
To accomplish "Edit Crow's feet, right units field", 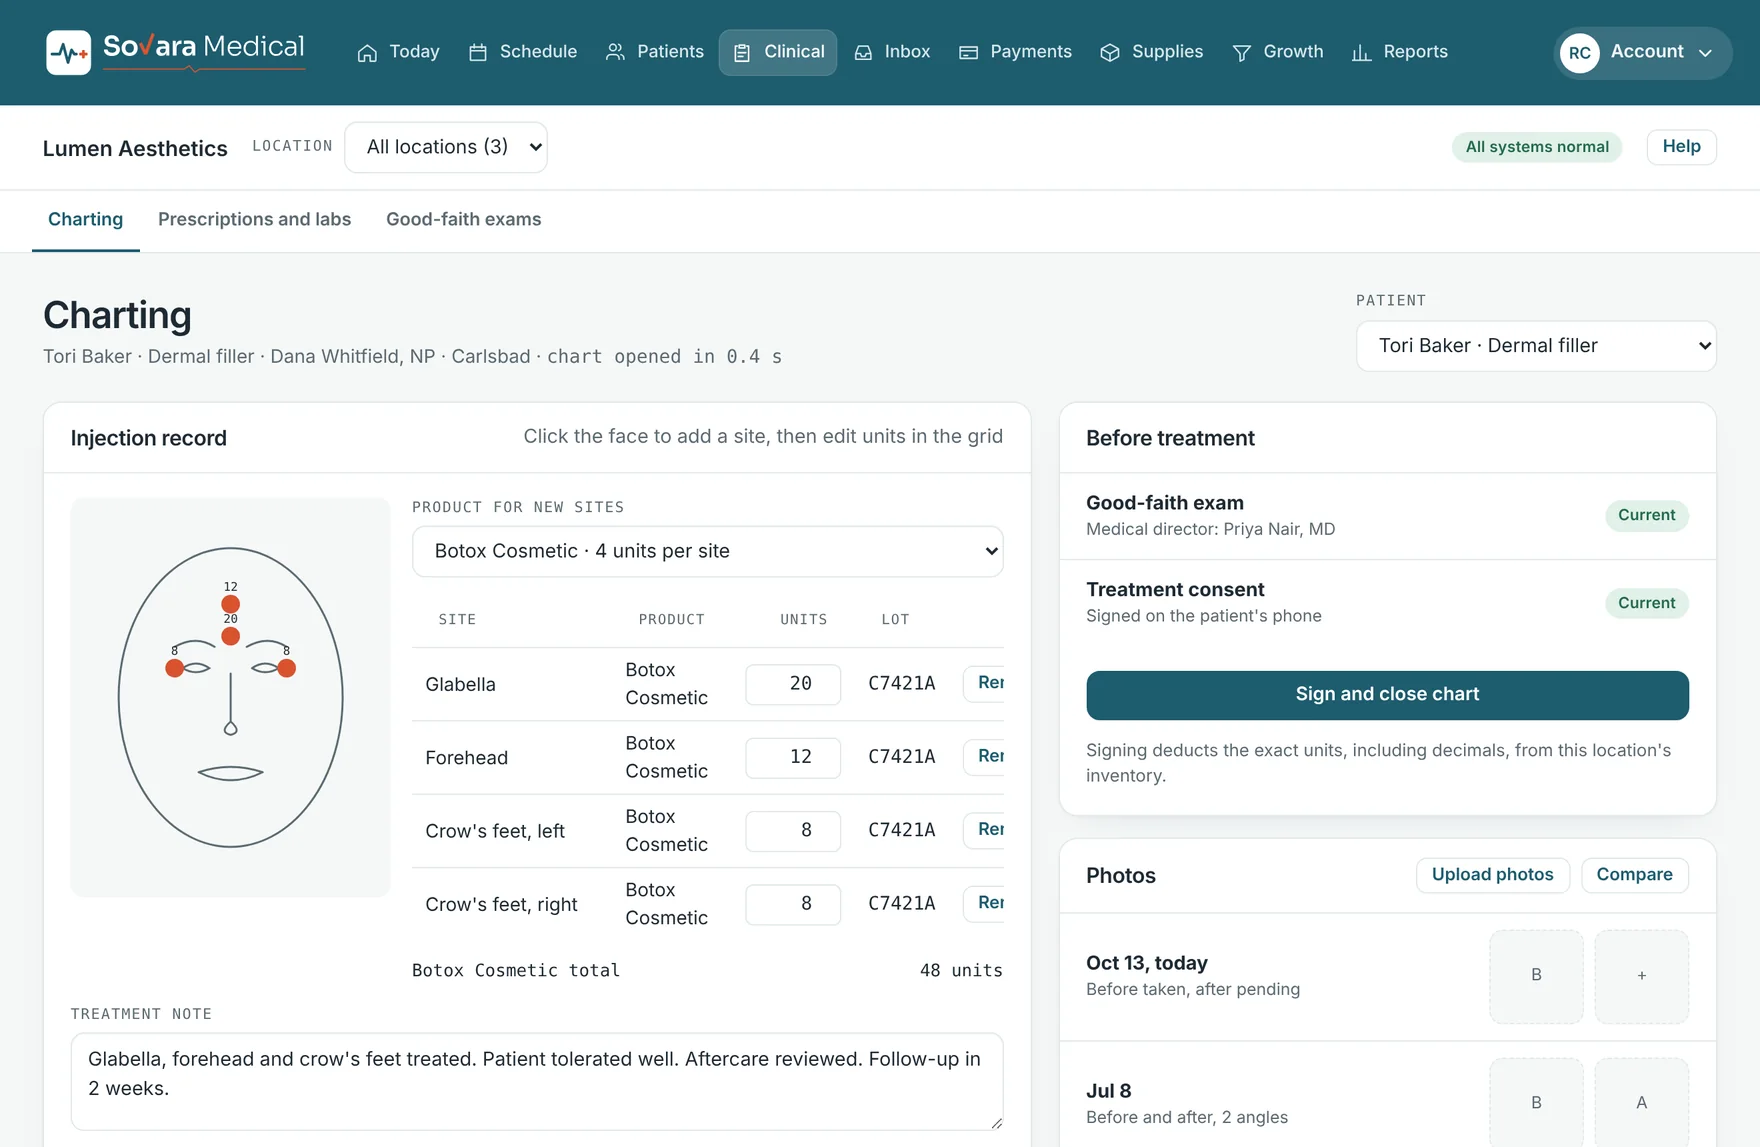I will [793, 904].
